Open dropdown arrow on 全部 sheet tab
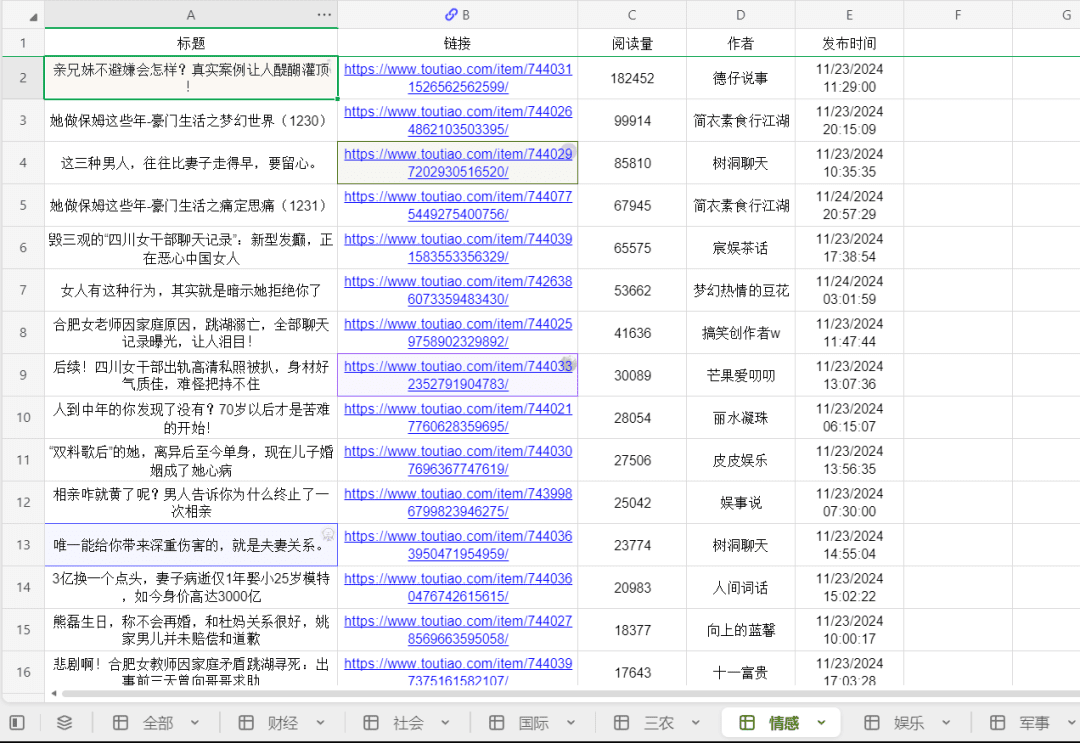 click(195, 722)
